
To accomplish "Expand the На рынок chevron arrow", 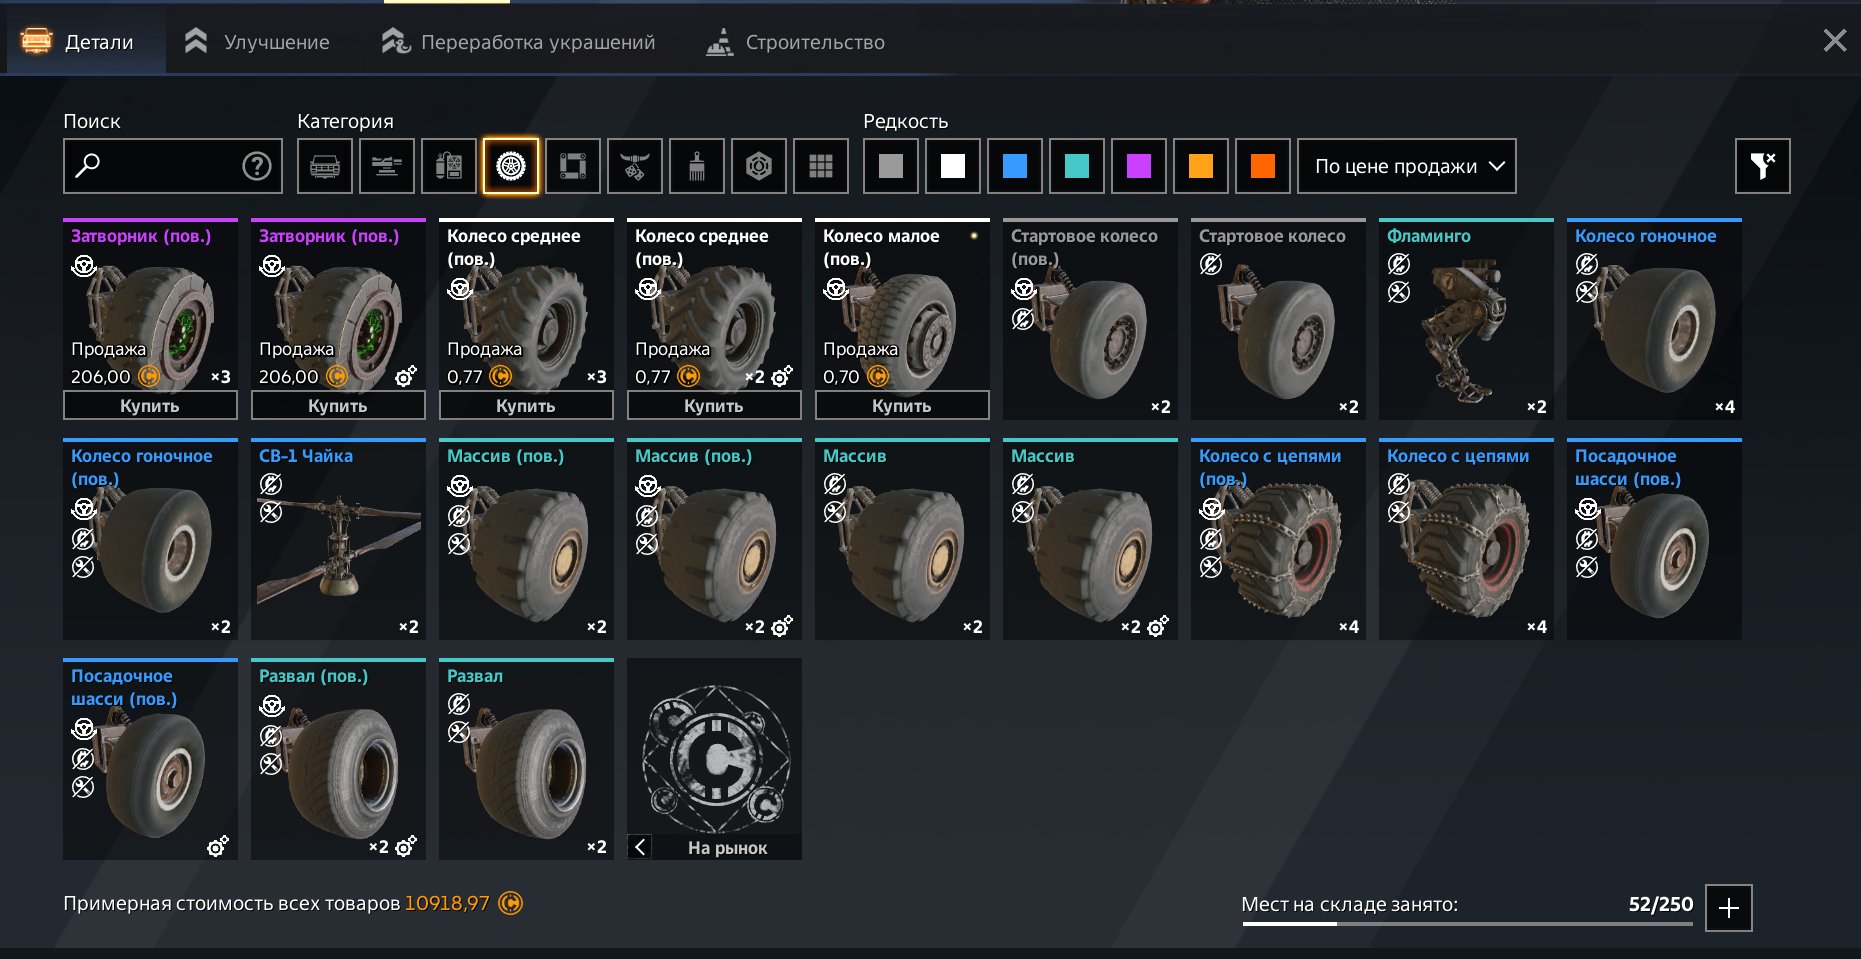I will [640, 847].
